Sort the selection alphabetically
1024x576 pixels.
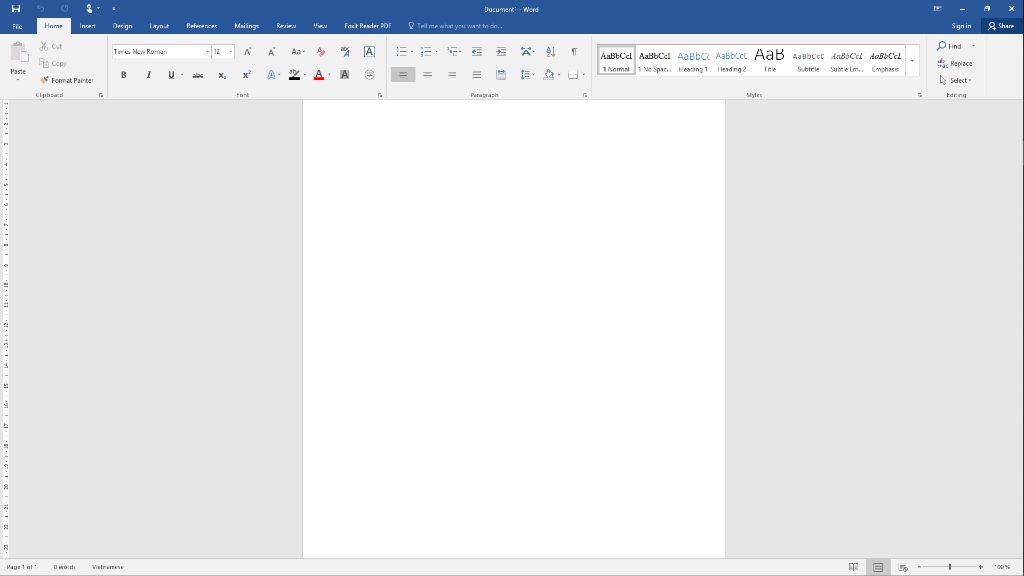pos(551,52)
